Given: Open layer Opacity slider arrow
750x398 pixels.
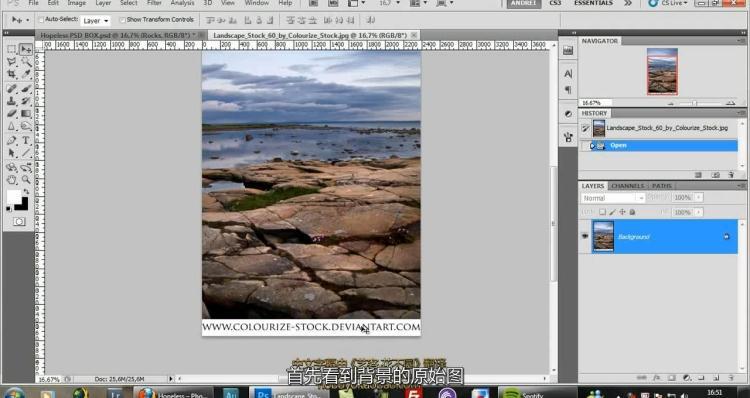Looking at the screenshot, I should pos(699,197).
